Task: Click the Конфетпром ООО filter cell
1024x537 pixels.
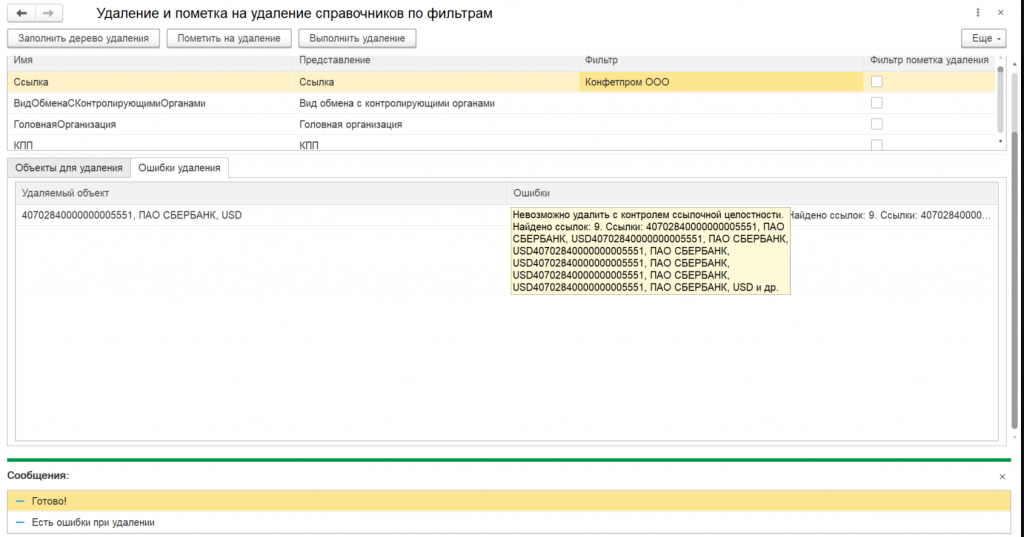Action: point(720,82)
